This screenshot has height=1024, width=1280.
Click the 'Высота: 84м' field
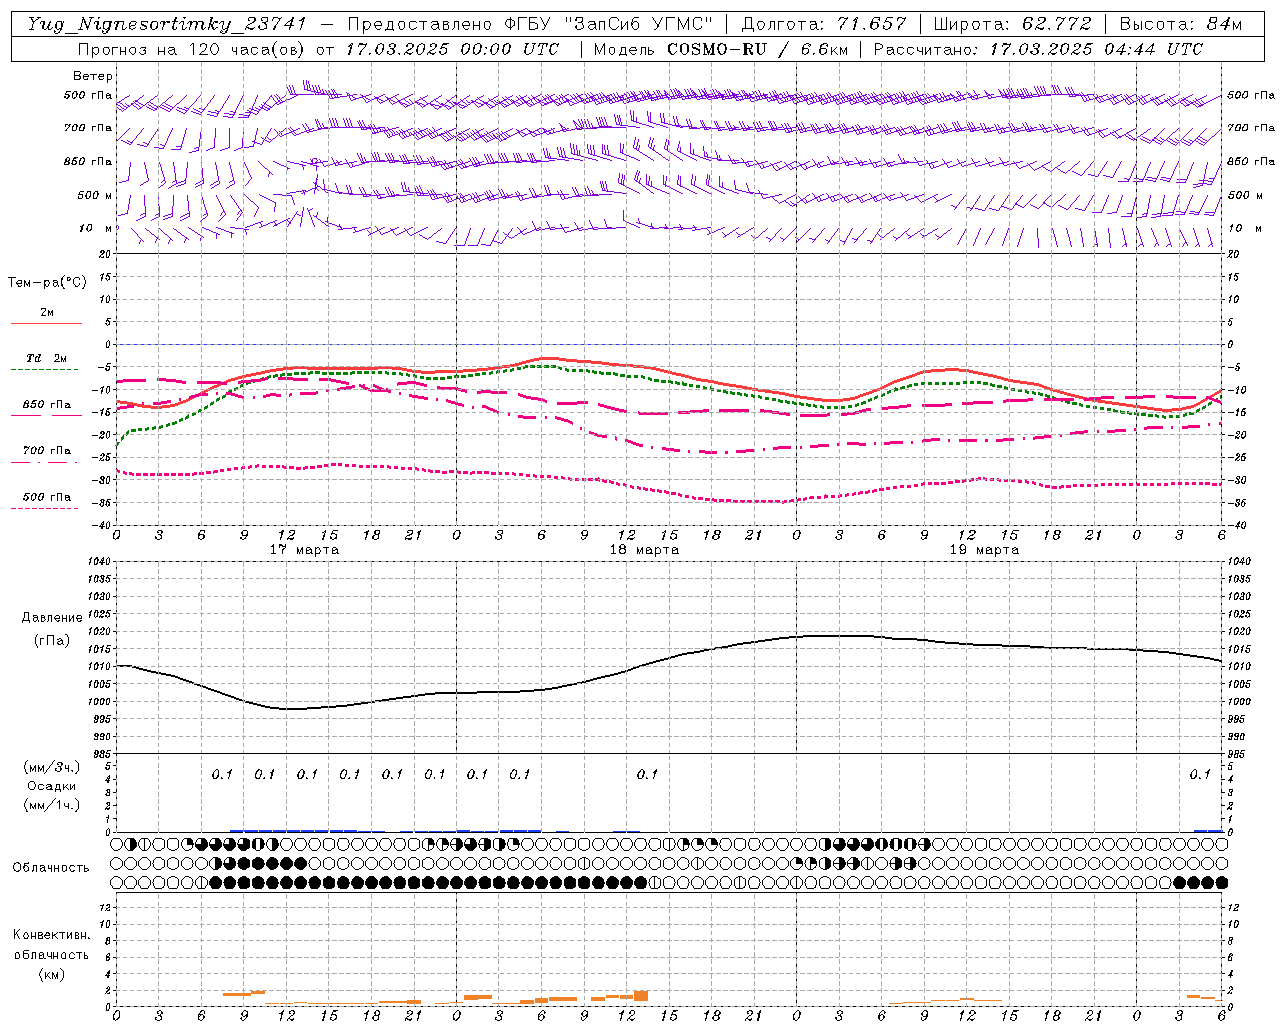[1180, 24]
